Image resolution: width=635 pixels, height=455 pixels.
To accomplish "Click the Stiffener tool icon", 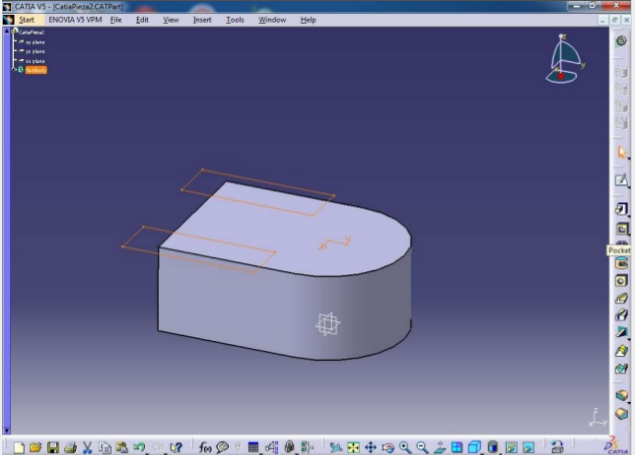I will coord(621,333).
